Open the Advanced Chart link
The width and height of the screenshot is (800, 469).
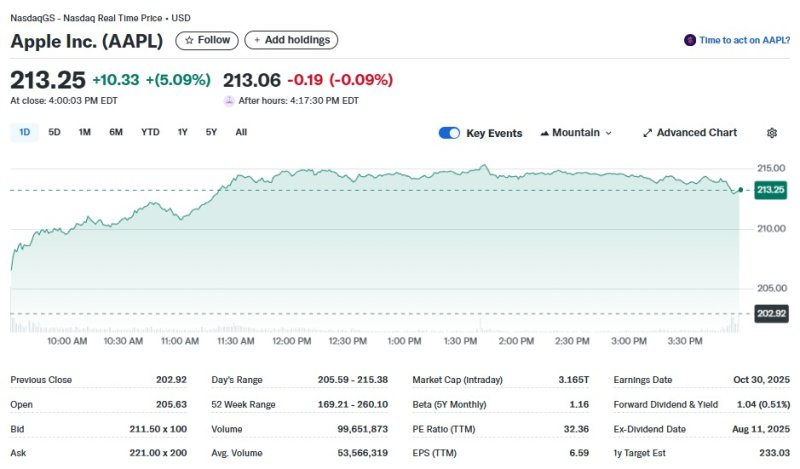click(x=696, y=133)
